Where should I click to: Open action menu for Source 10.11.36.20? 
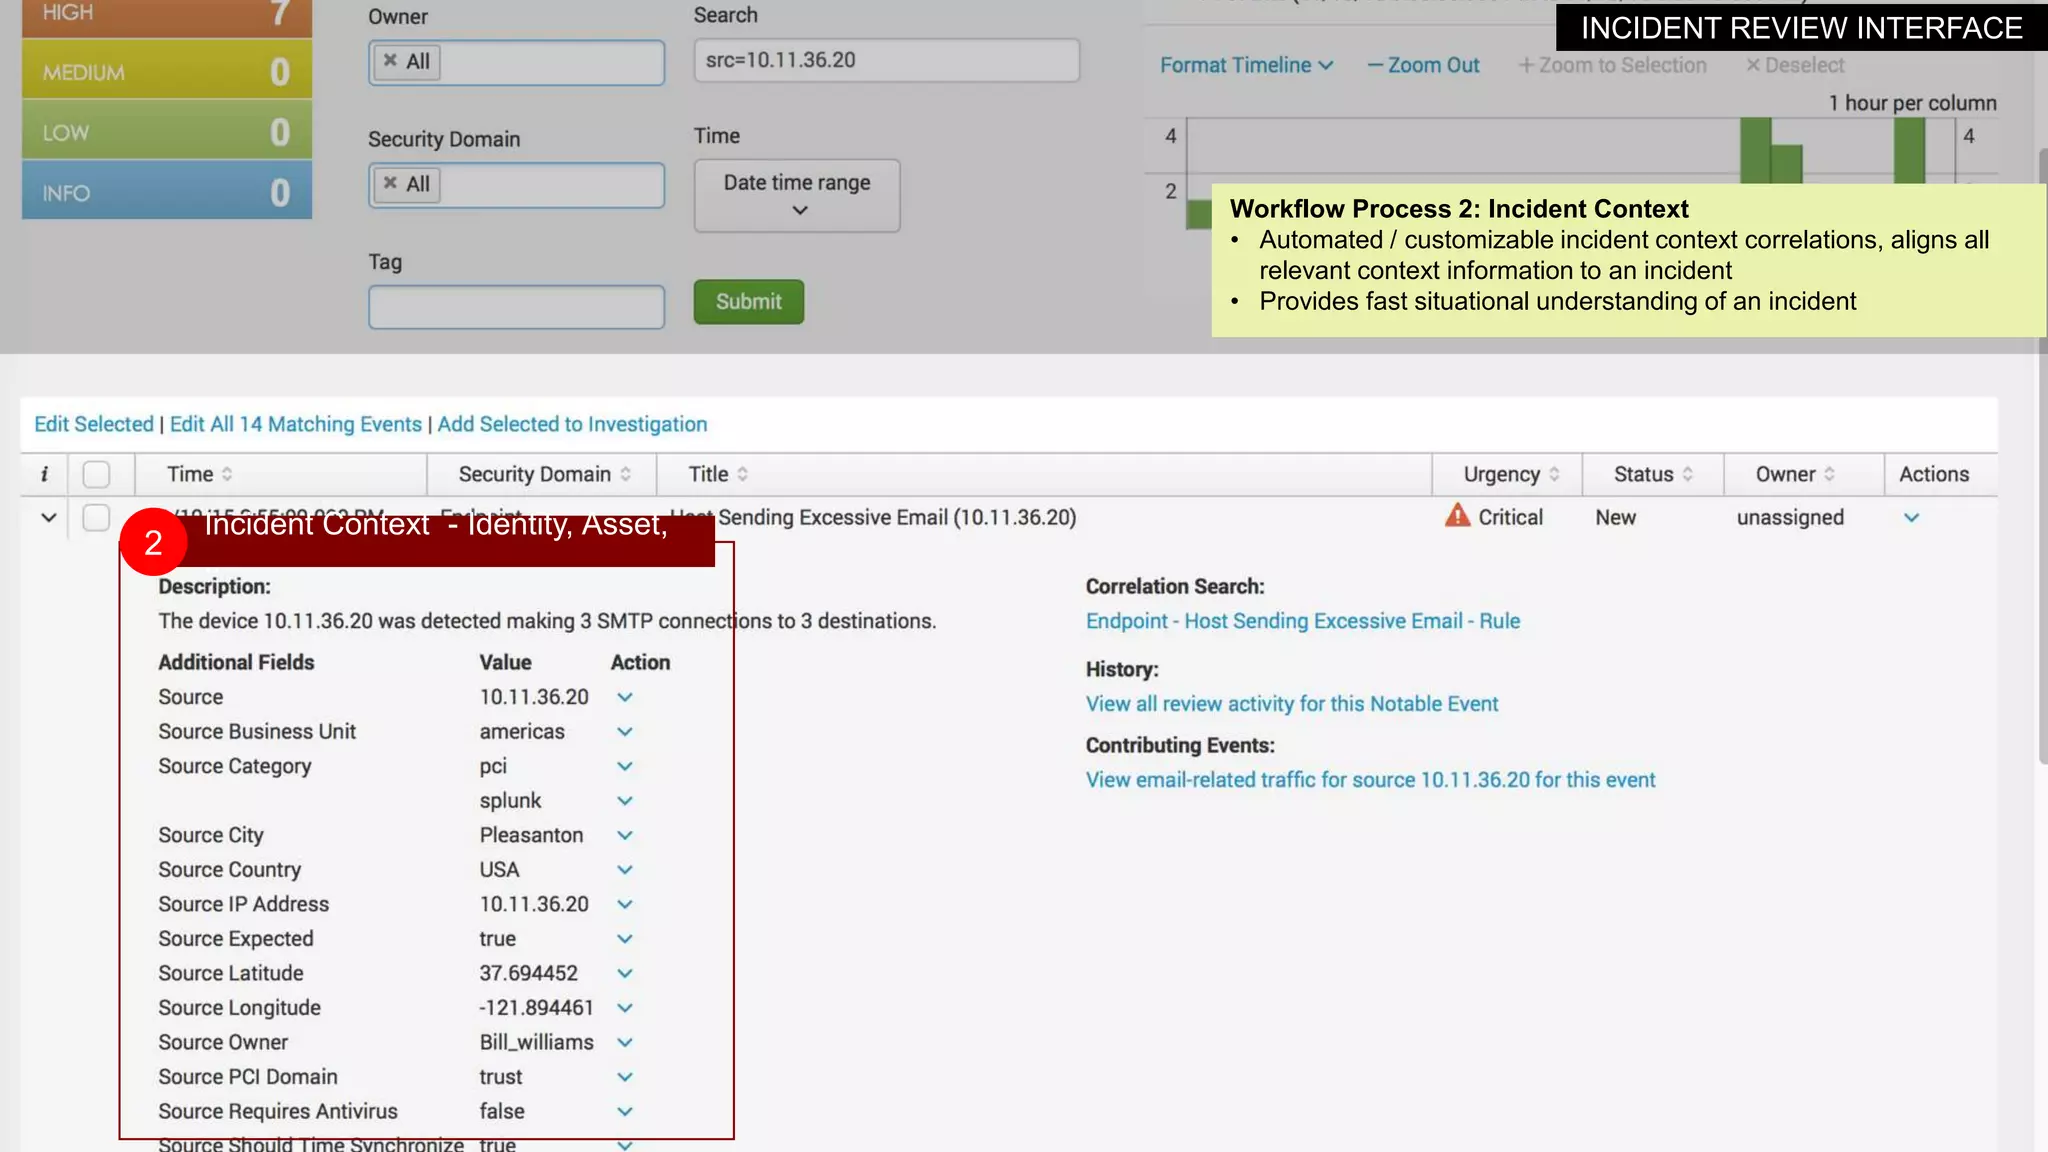click(625, 697)
